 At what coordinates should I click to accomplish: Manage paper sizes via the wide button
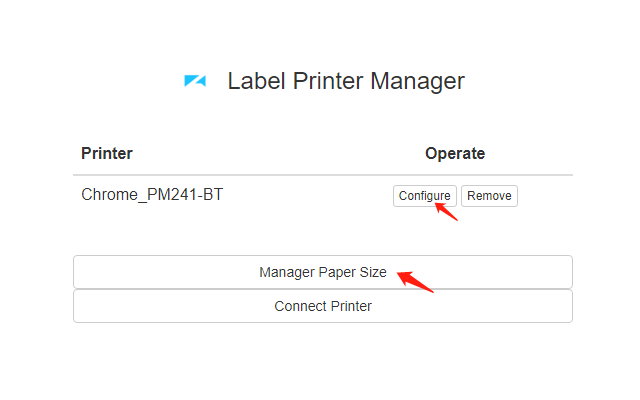tap(322, 272)
